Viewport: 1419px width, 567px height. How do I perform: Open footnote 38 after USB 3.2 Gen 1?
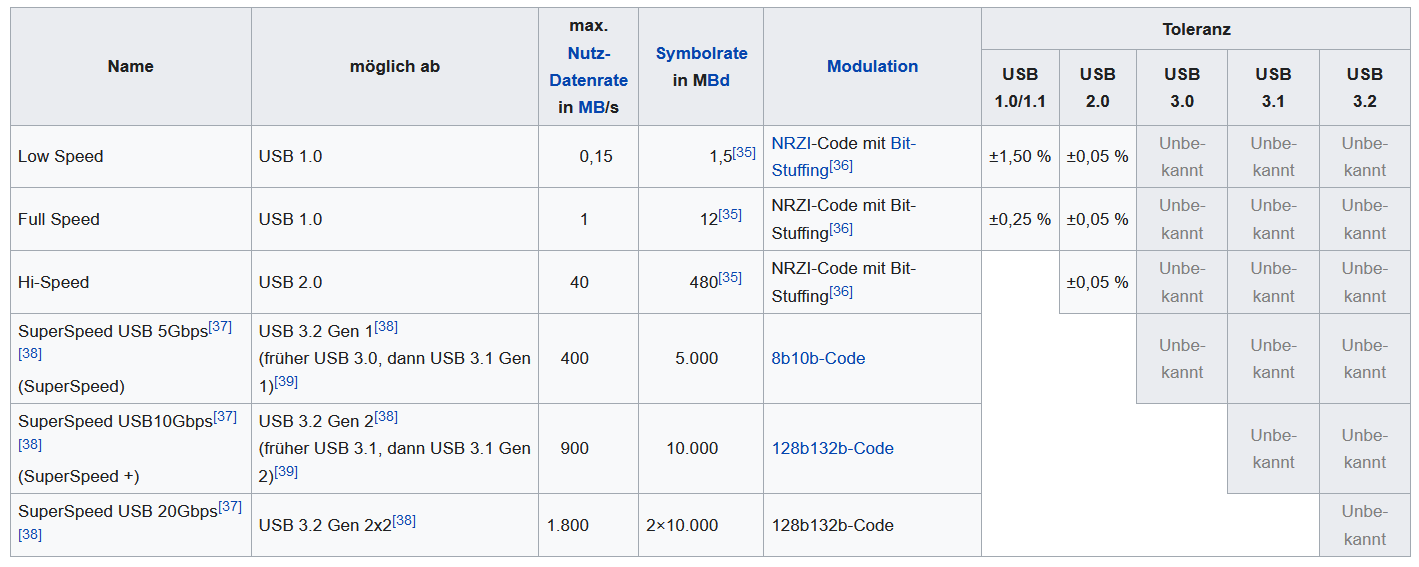tap(386, 327)
